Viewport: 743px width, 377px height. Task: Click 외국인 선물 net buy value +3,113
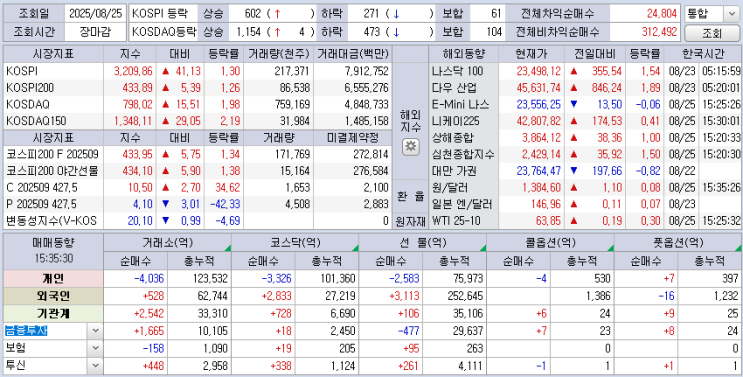coord(404,296)
